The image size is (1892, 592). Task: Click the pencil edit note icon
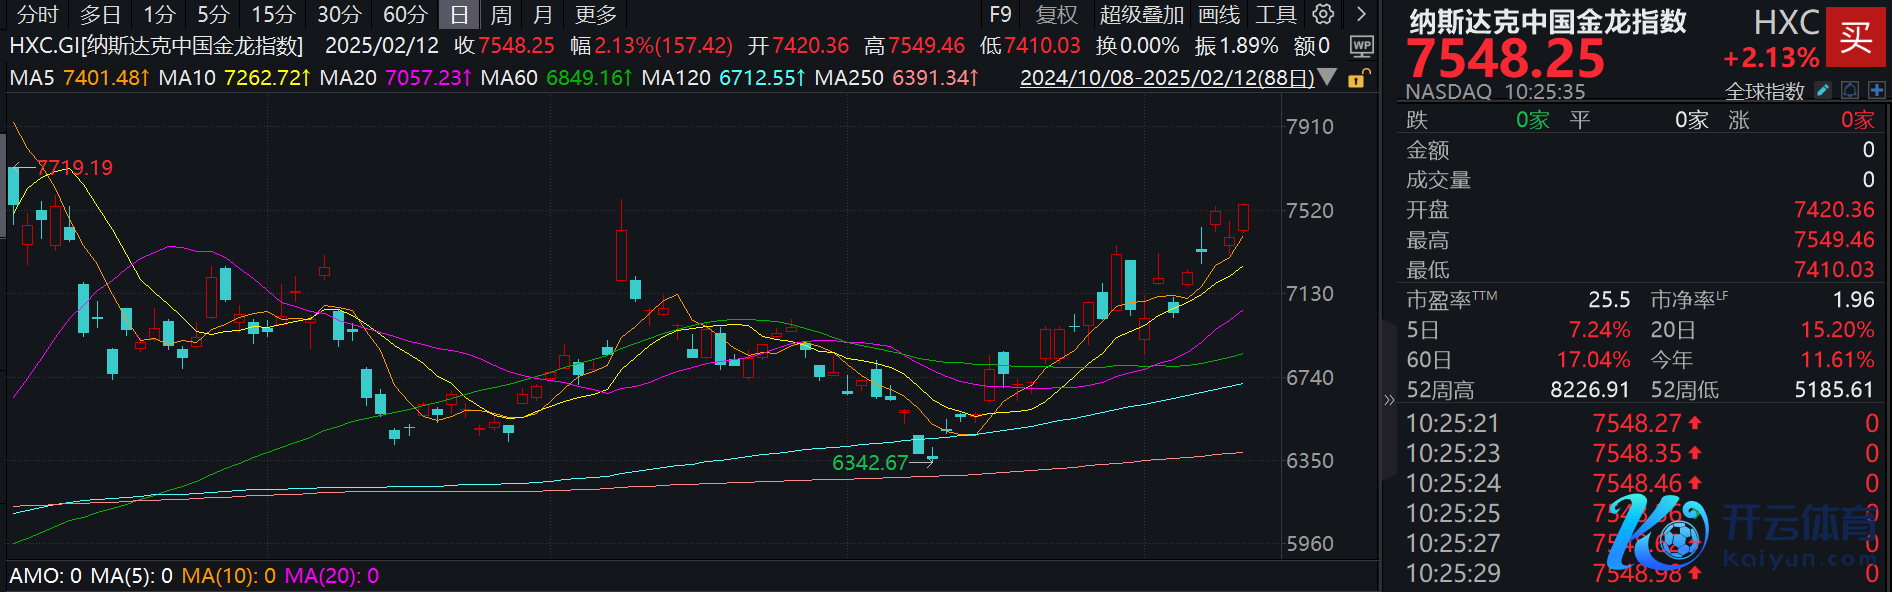coord(1823,91)
